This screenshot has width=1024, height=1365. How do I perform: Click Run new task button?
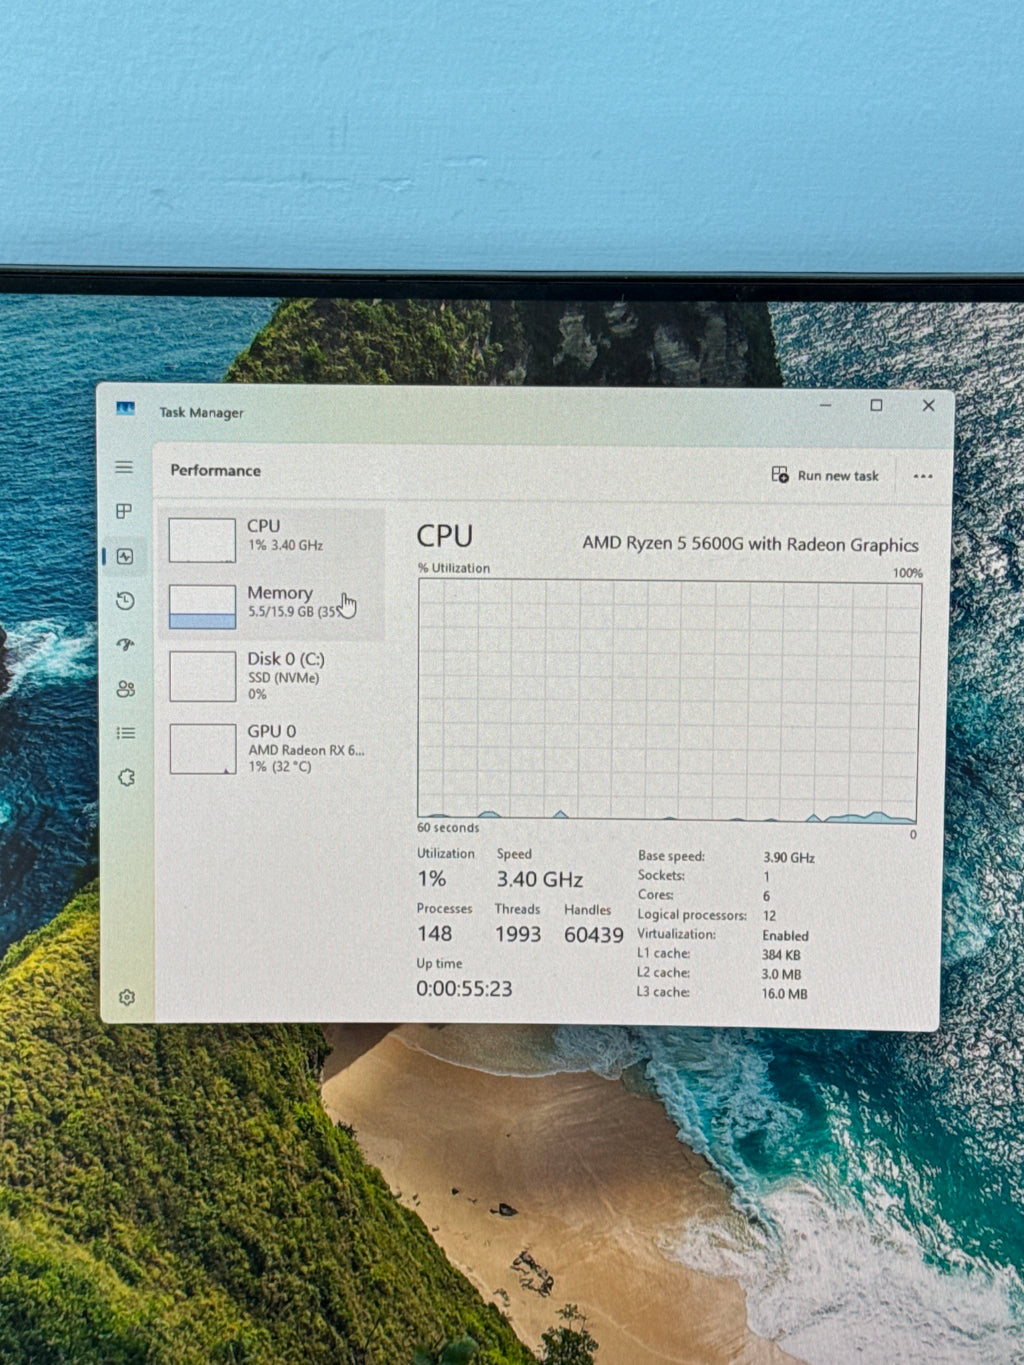click(x=825, y=475)
